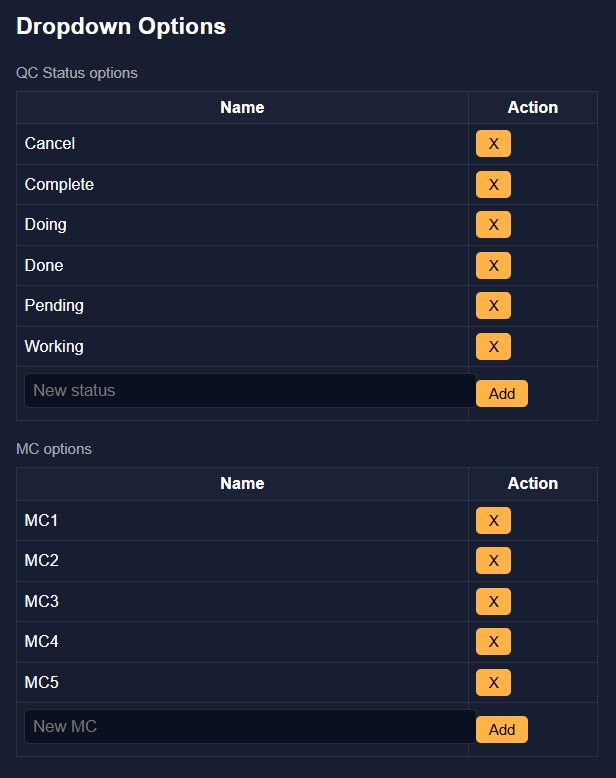The image size is (616, 778).
Task: Delete the MC5 option
Action: 493,683
